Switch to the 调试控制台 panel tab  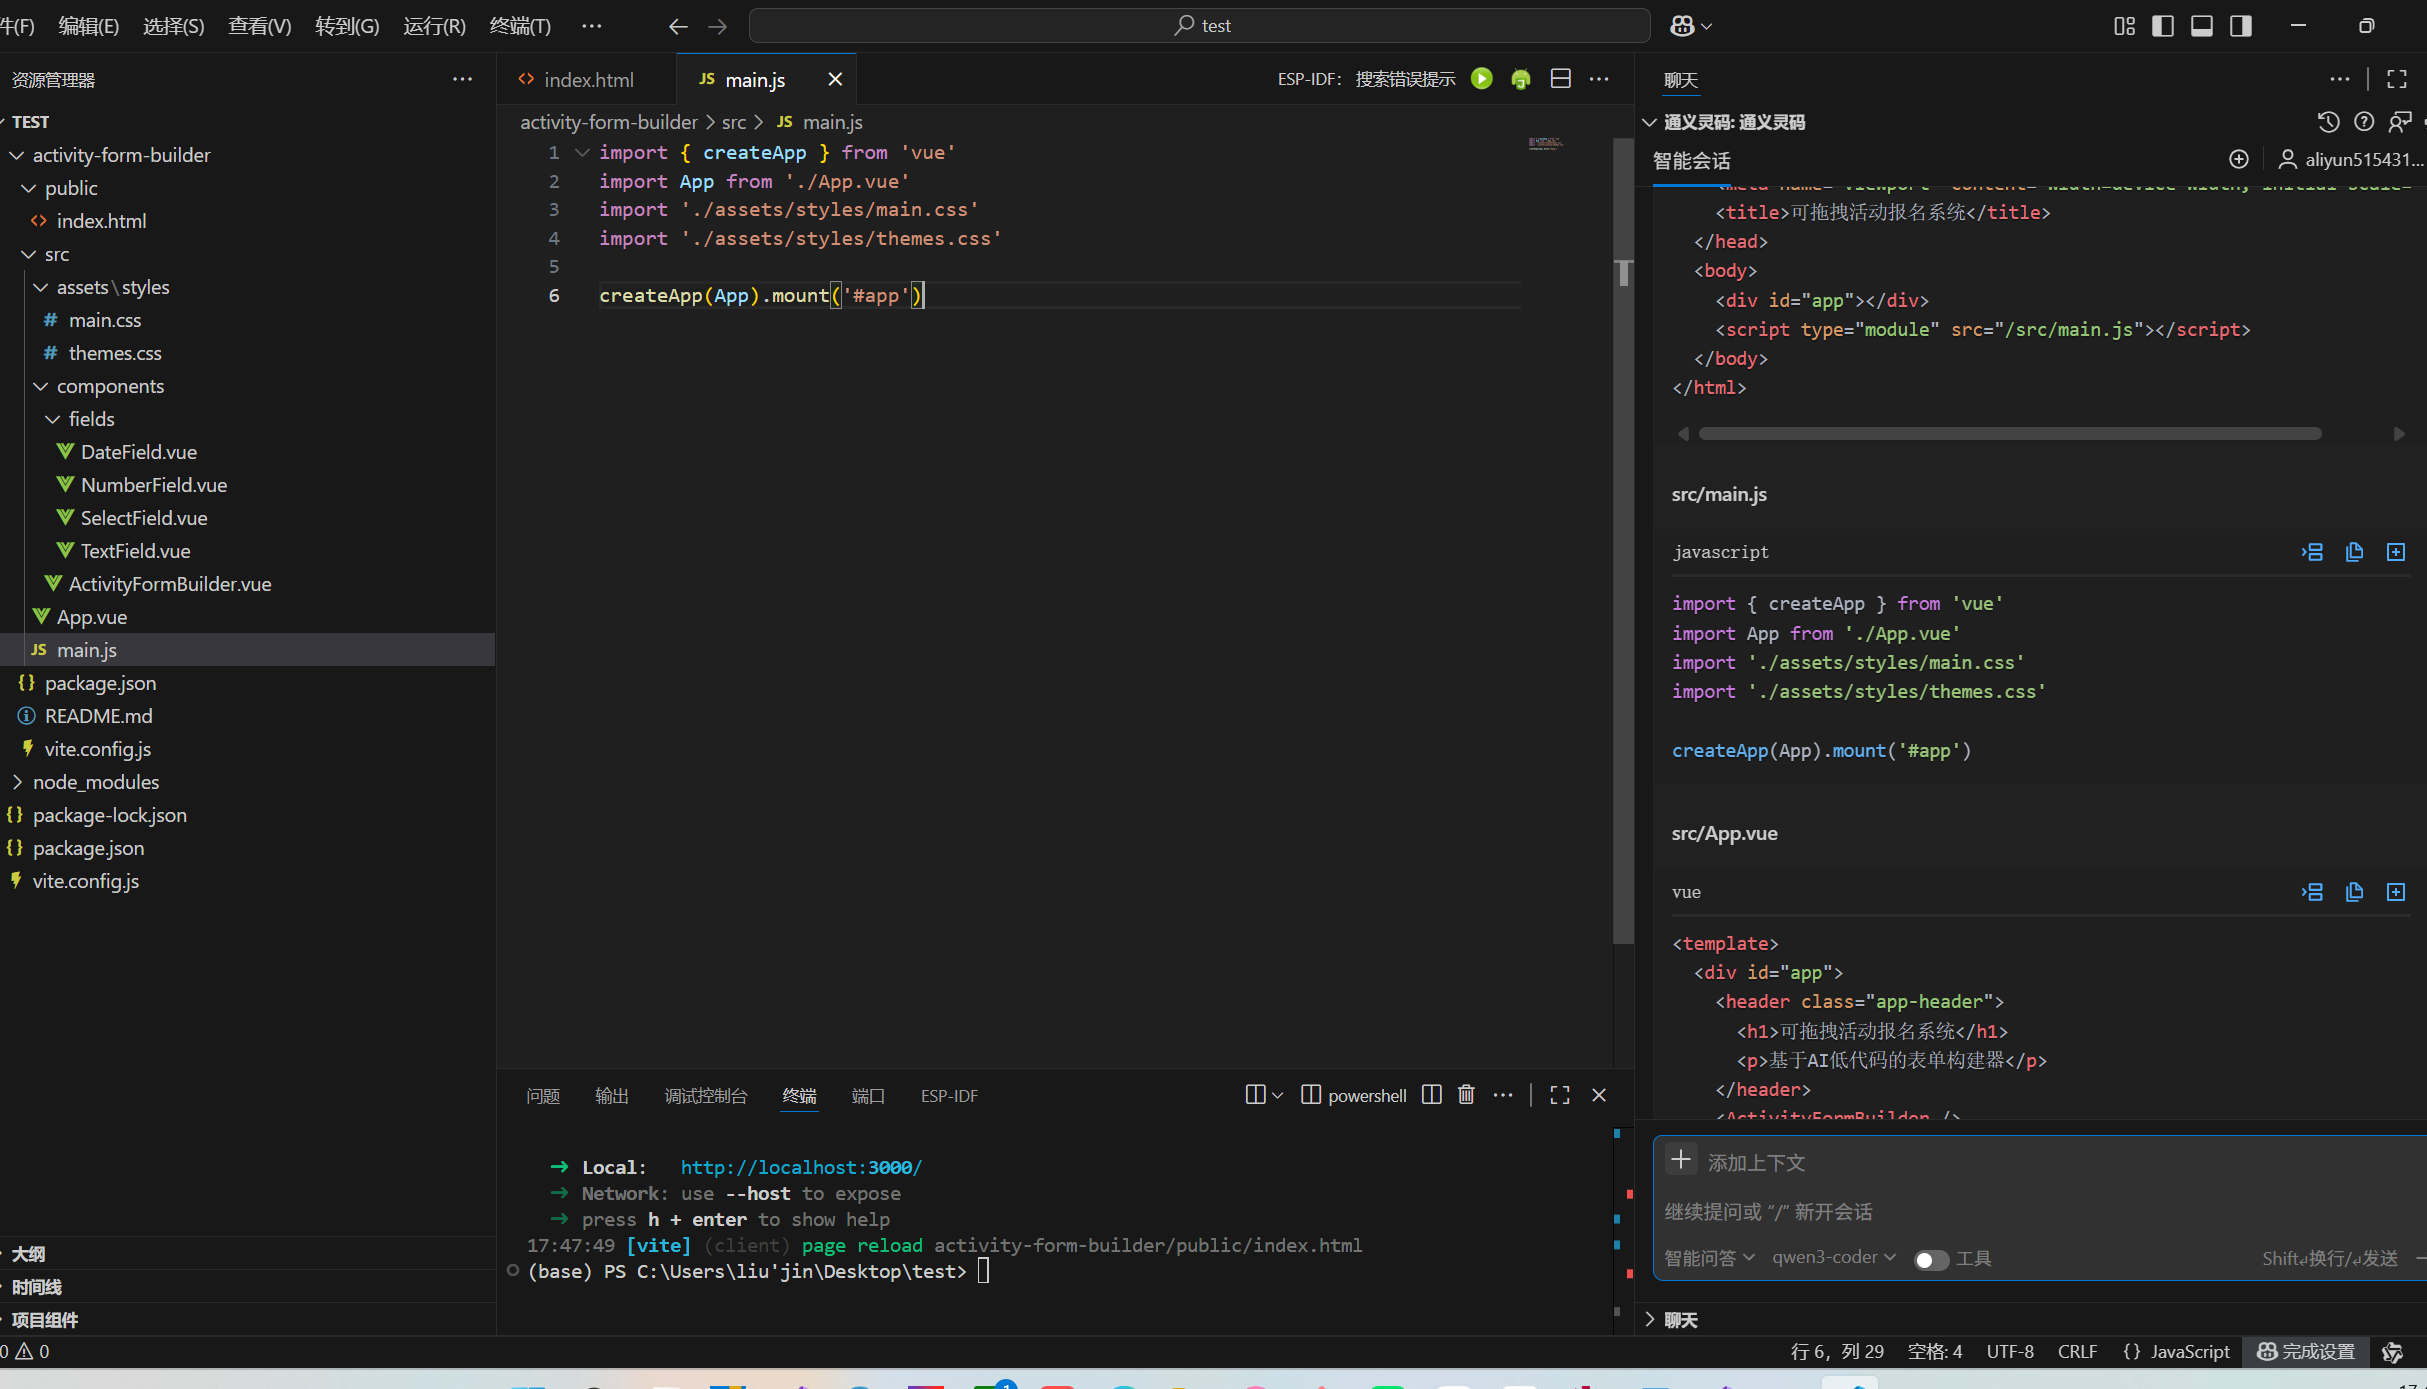click(705, 1096)
